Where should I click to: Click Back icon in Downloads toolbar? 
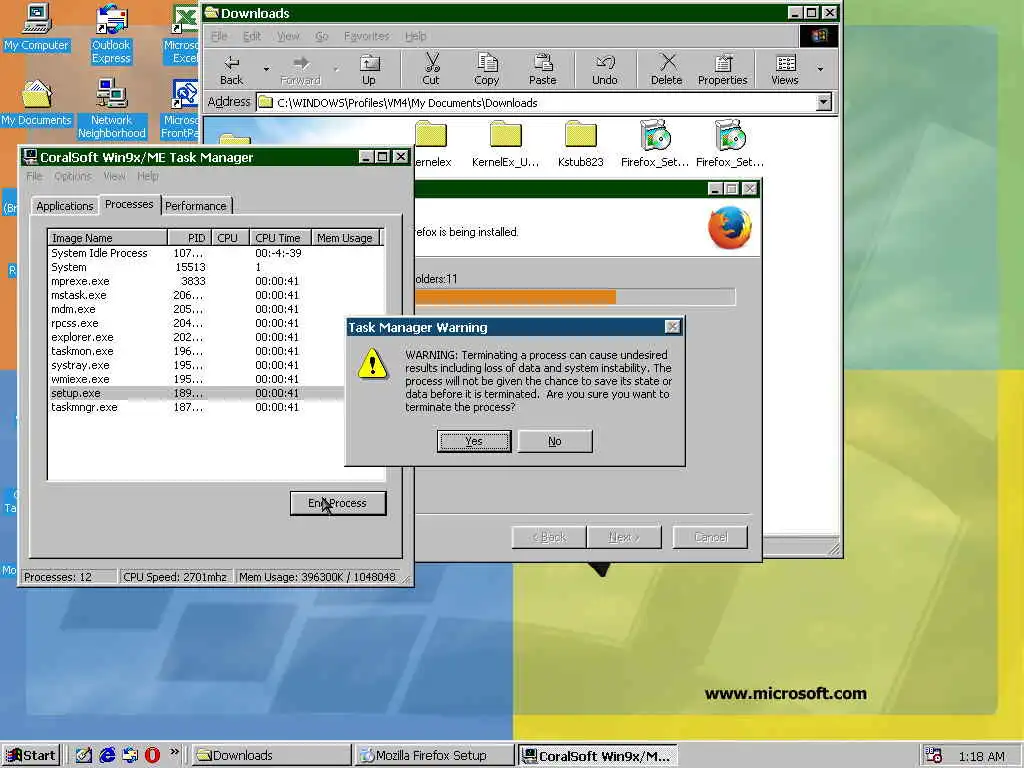tap(231, 69)
